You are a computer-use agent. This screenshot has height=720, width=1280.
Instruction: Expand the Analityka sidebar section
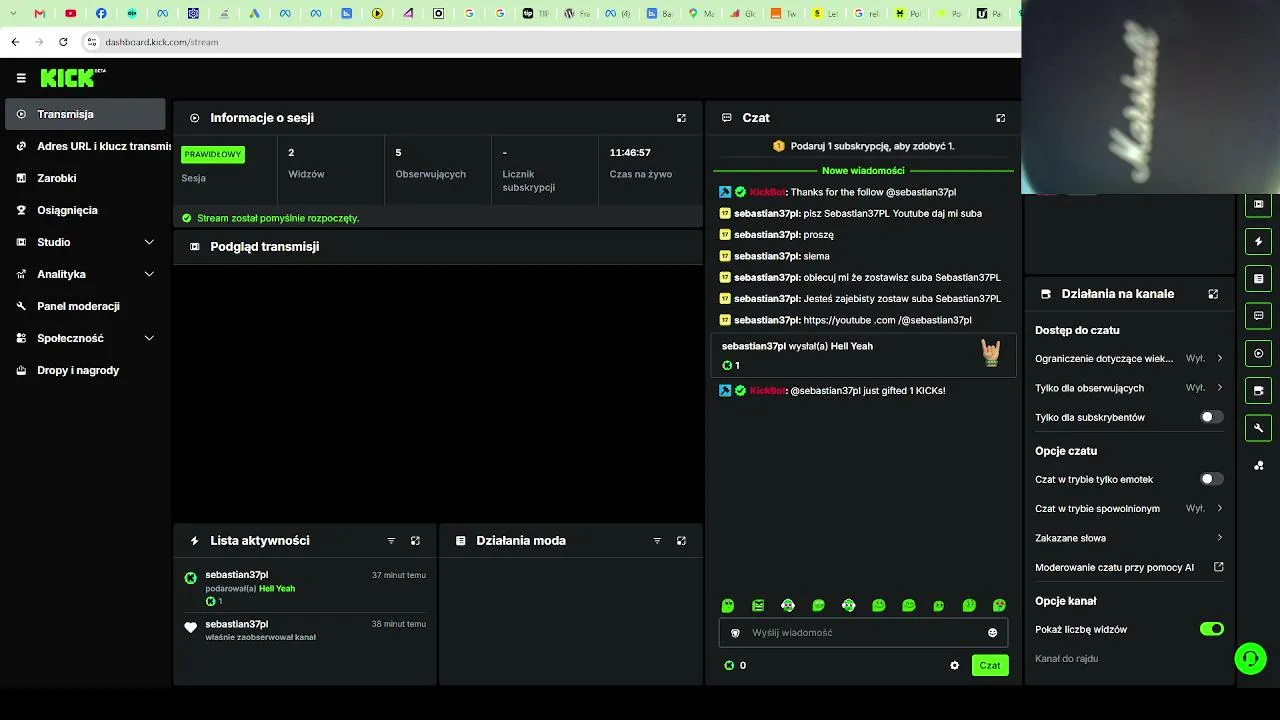85,274
